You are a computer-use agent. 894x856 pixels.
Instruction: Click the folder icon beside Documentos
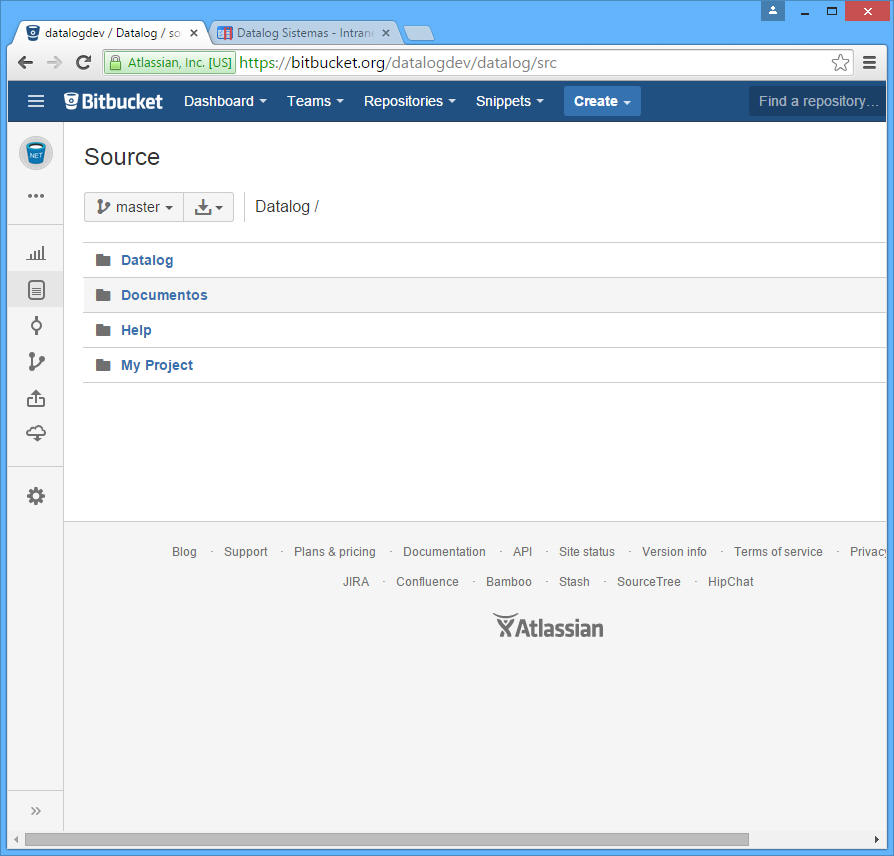[x=103, y=295]
